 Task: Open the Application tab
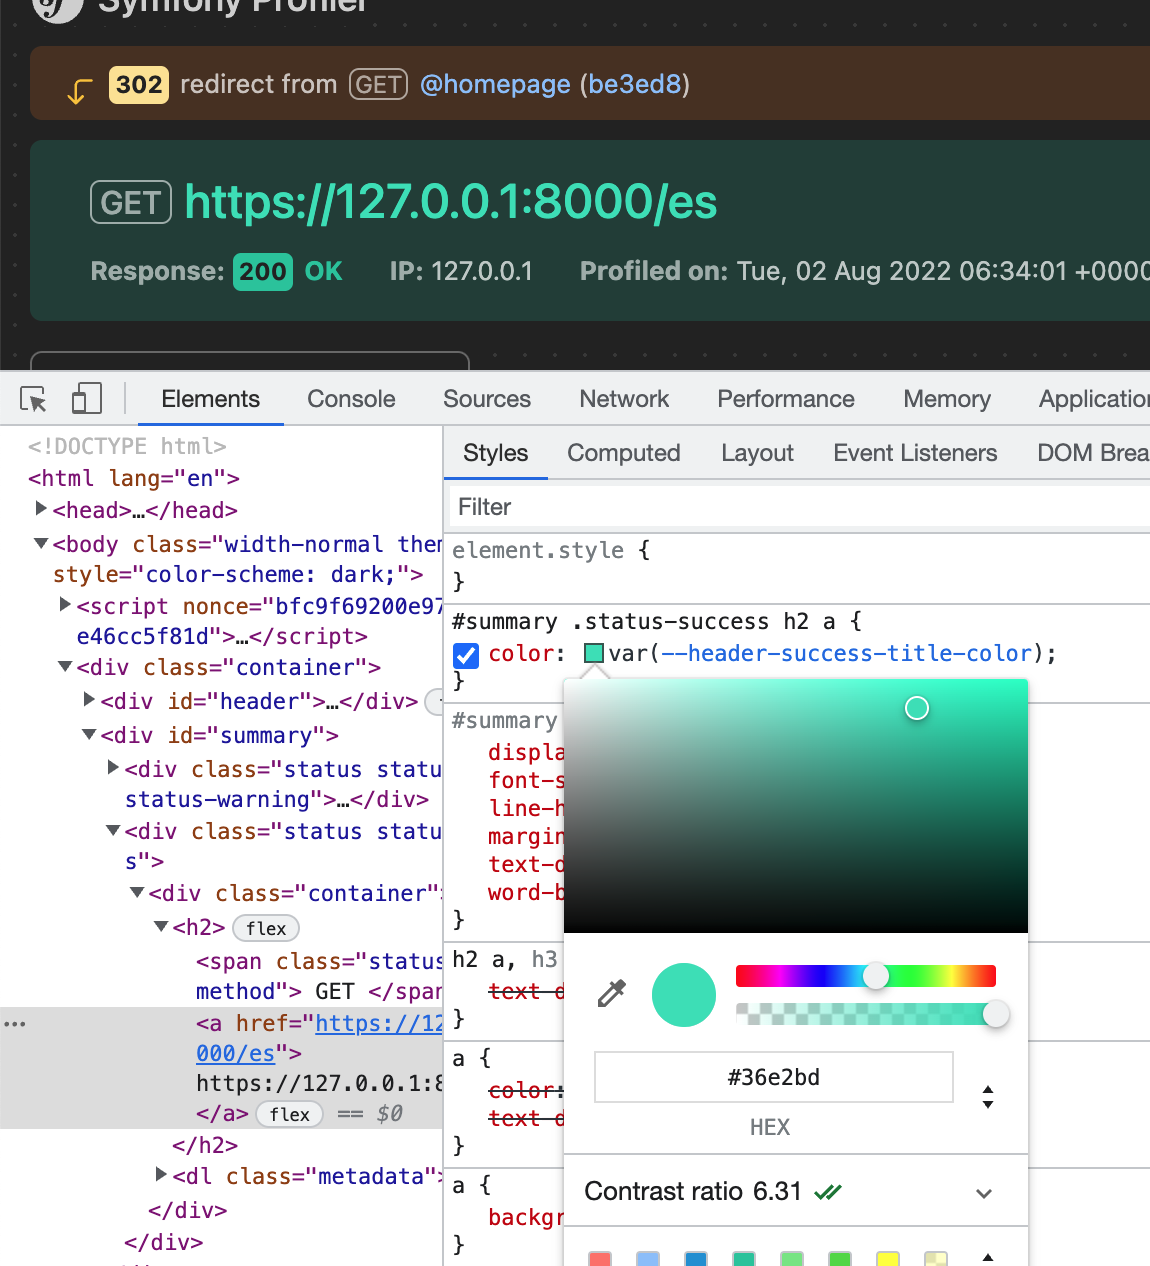(1094, 399)
